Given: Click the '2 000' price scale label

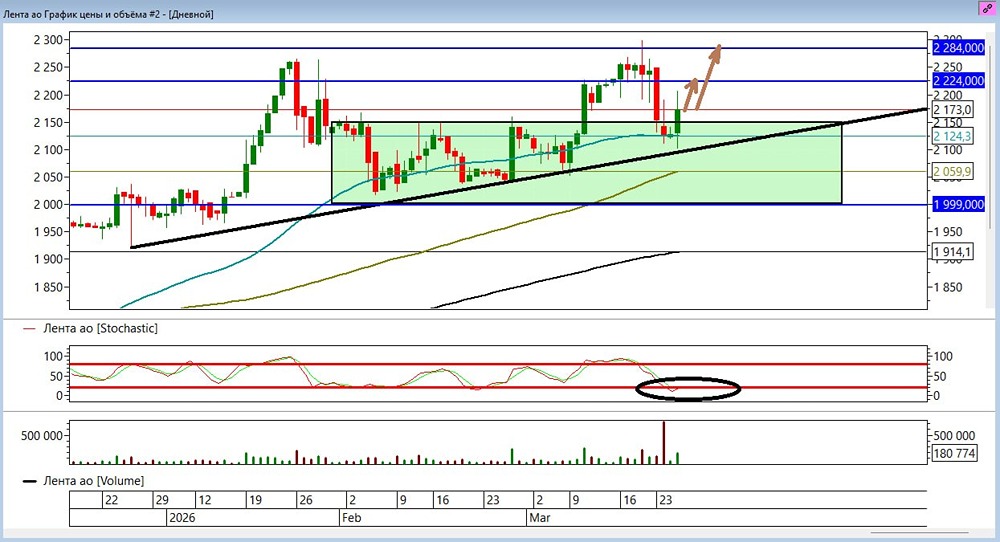Looking at the screenshot, I should tap(48, 204).
